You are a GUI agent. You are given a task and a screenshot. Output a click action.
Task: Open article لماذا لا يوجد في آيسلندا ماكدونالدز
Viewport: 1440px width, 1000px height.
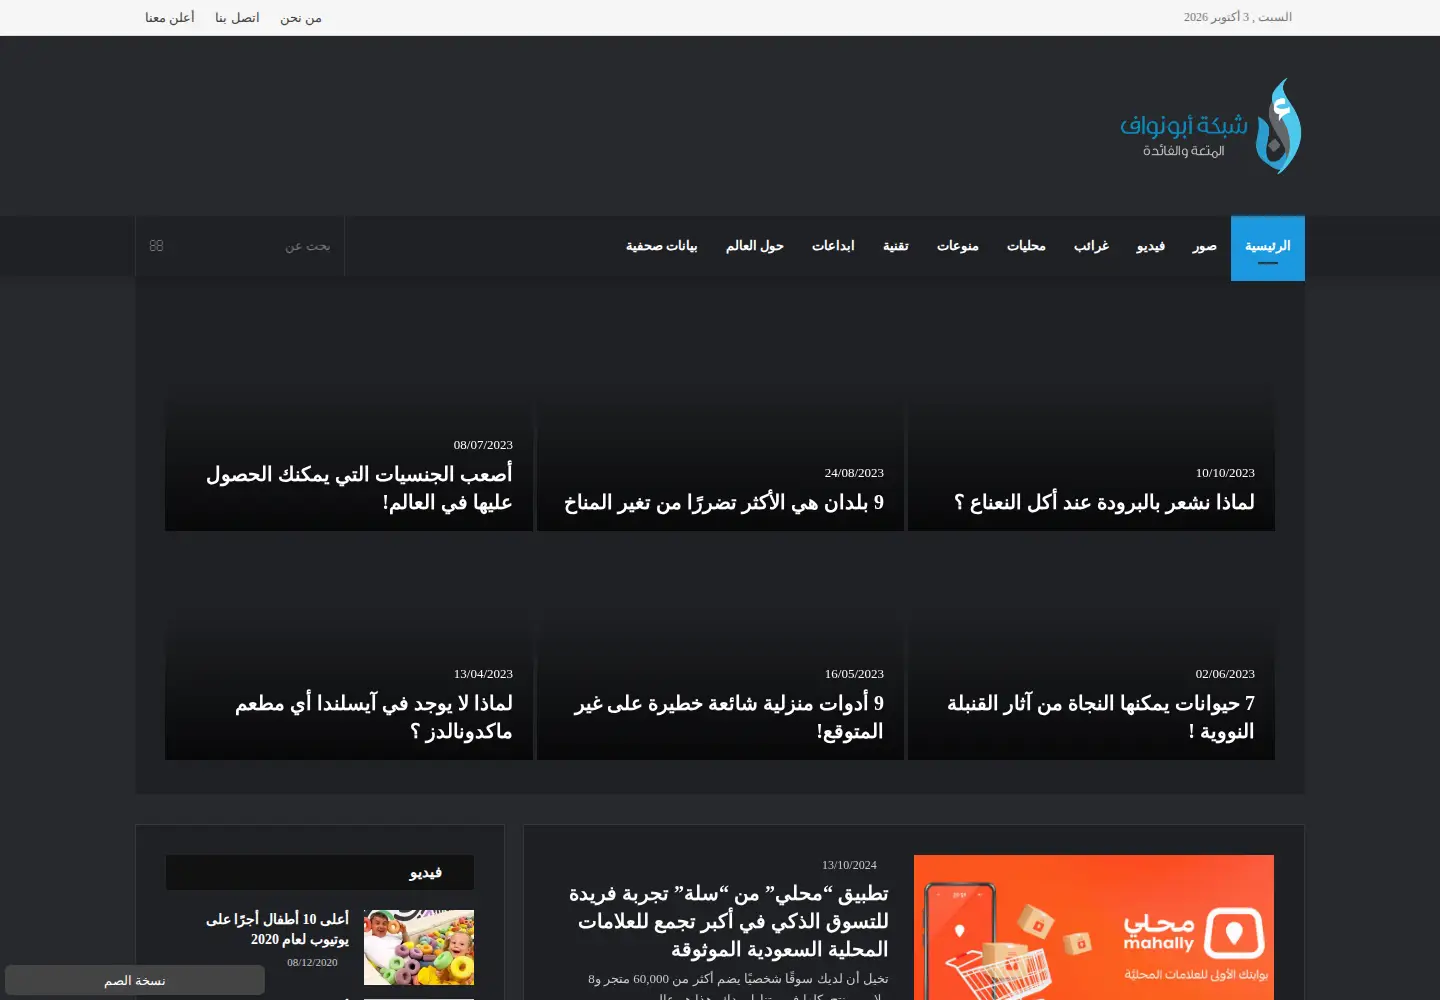coord(373,717)
